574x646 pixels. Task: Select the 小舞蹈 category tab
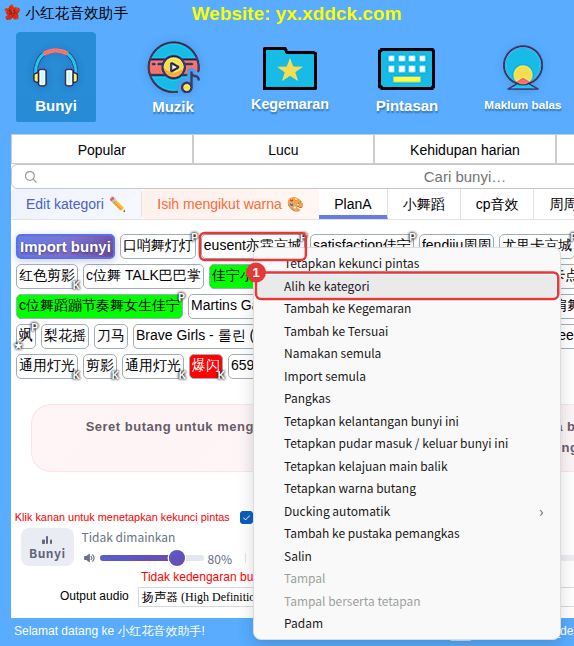pos(424,204)
